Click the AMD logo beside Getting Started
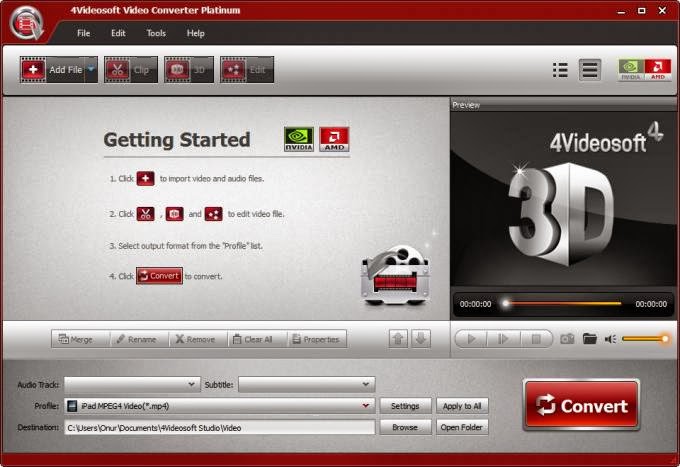Image resolution: width=680 pixels, height=467 pixels. 334,140
